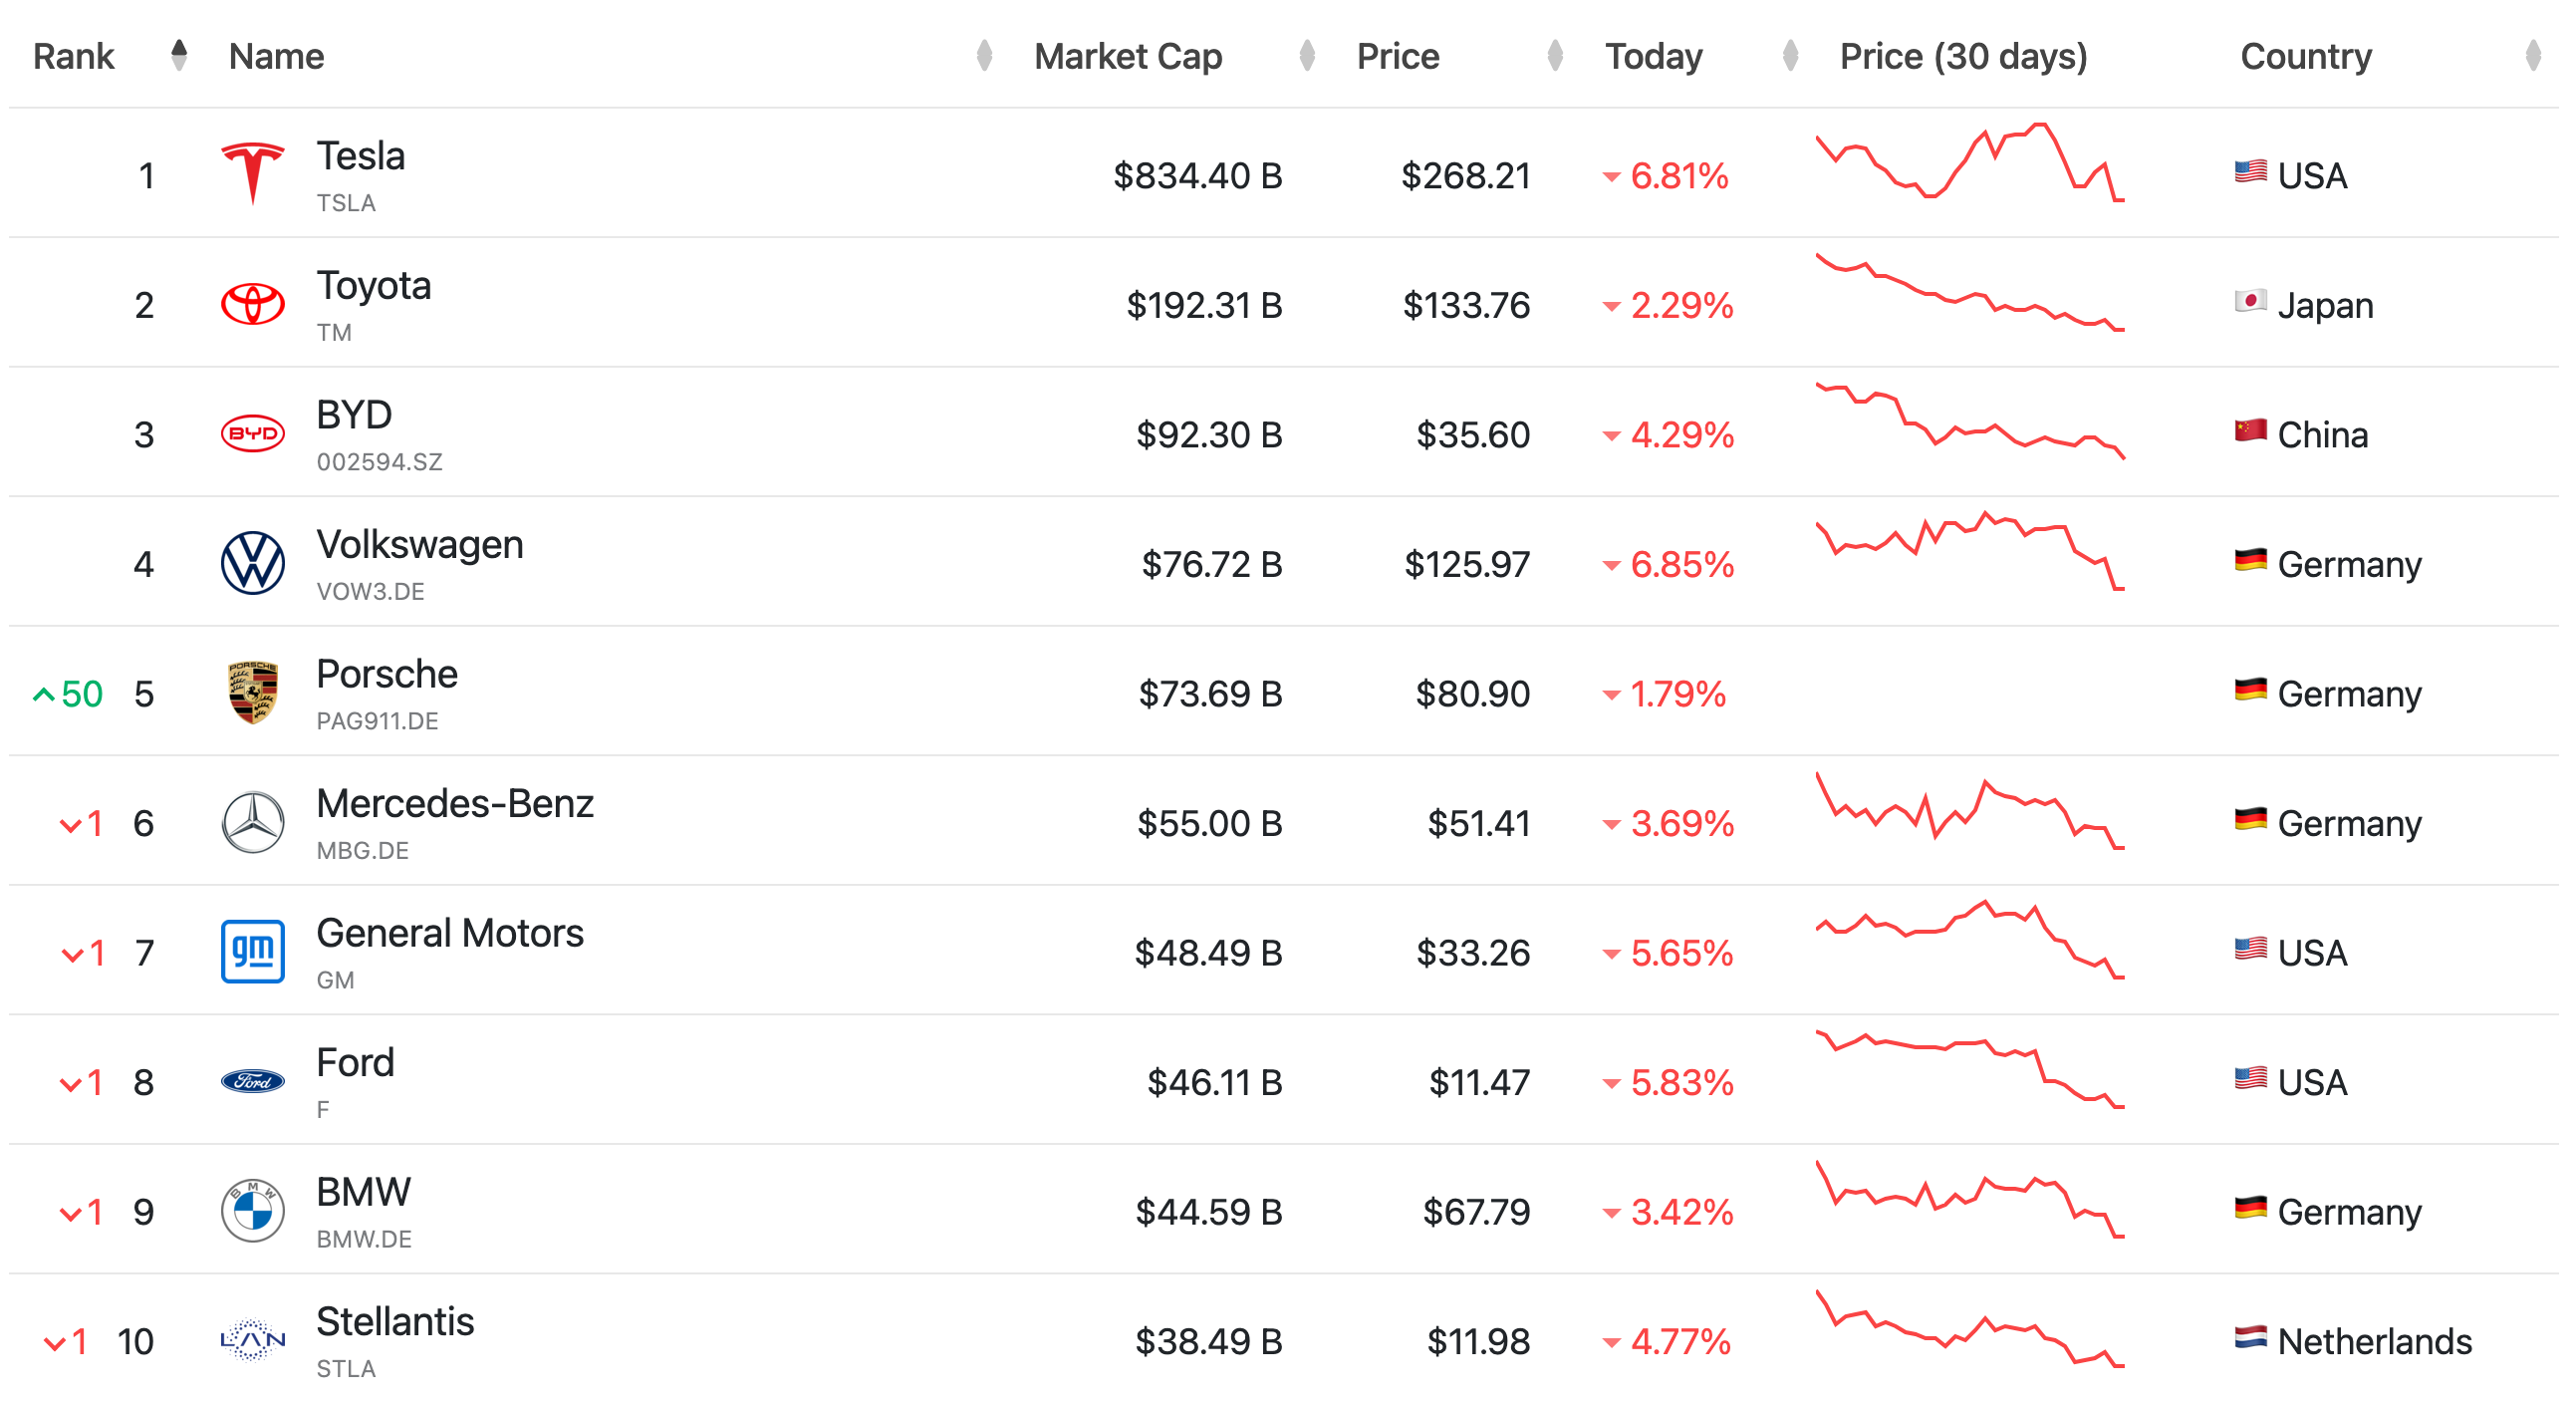The image size is (2576, 1402).
Task: Open the Stellantis company link
Action: [395, 1321]
